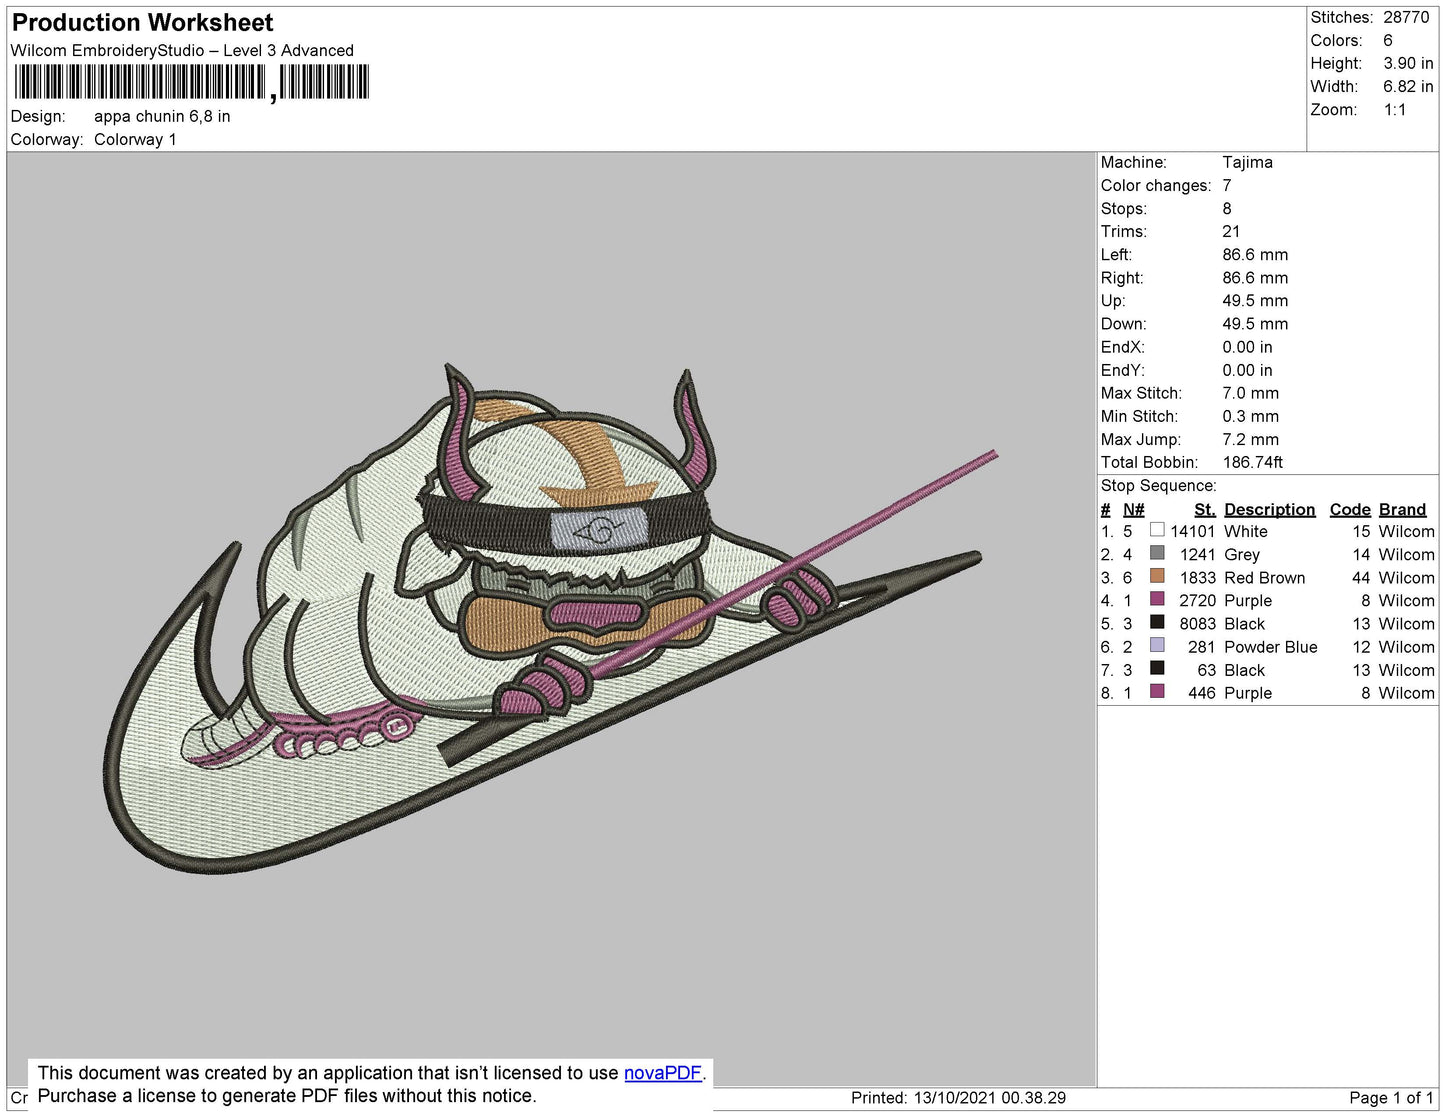This screenshot has width=1445, height=1117.
Task: Click the Min Stitch value 0.3 mm
Action: pos(1250,416)
